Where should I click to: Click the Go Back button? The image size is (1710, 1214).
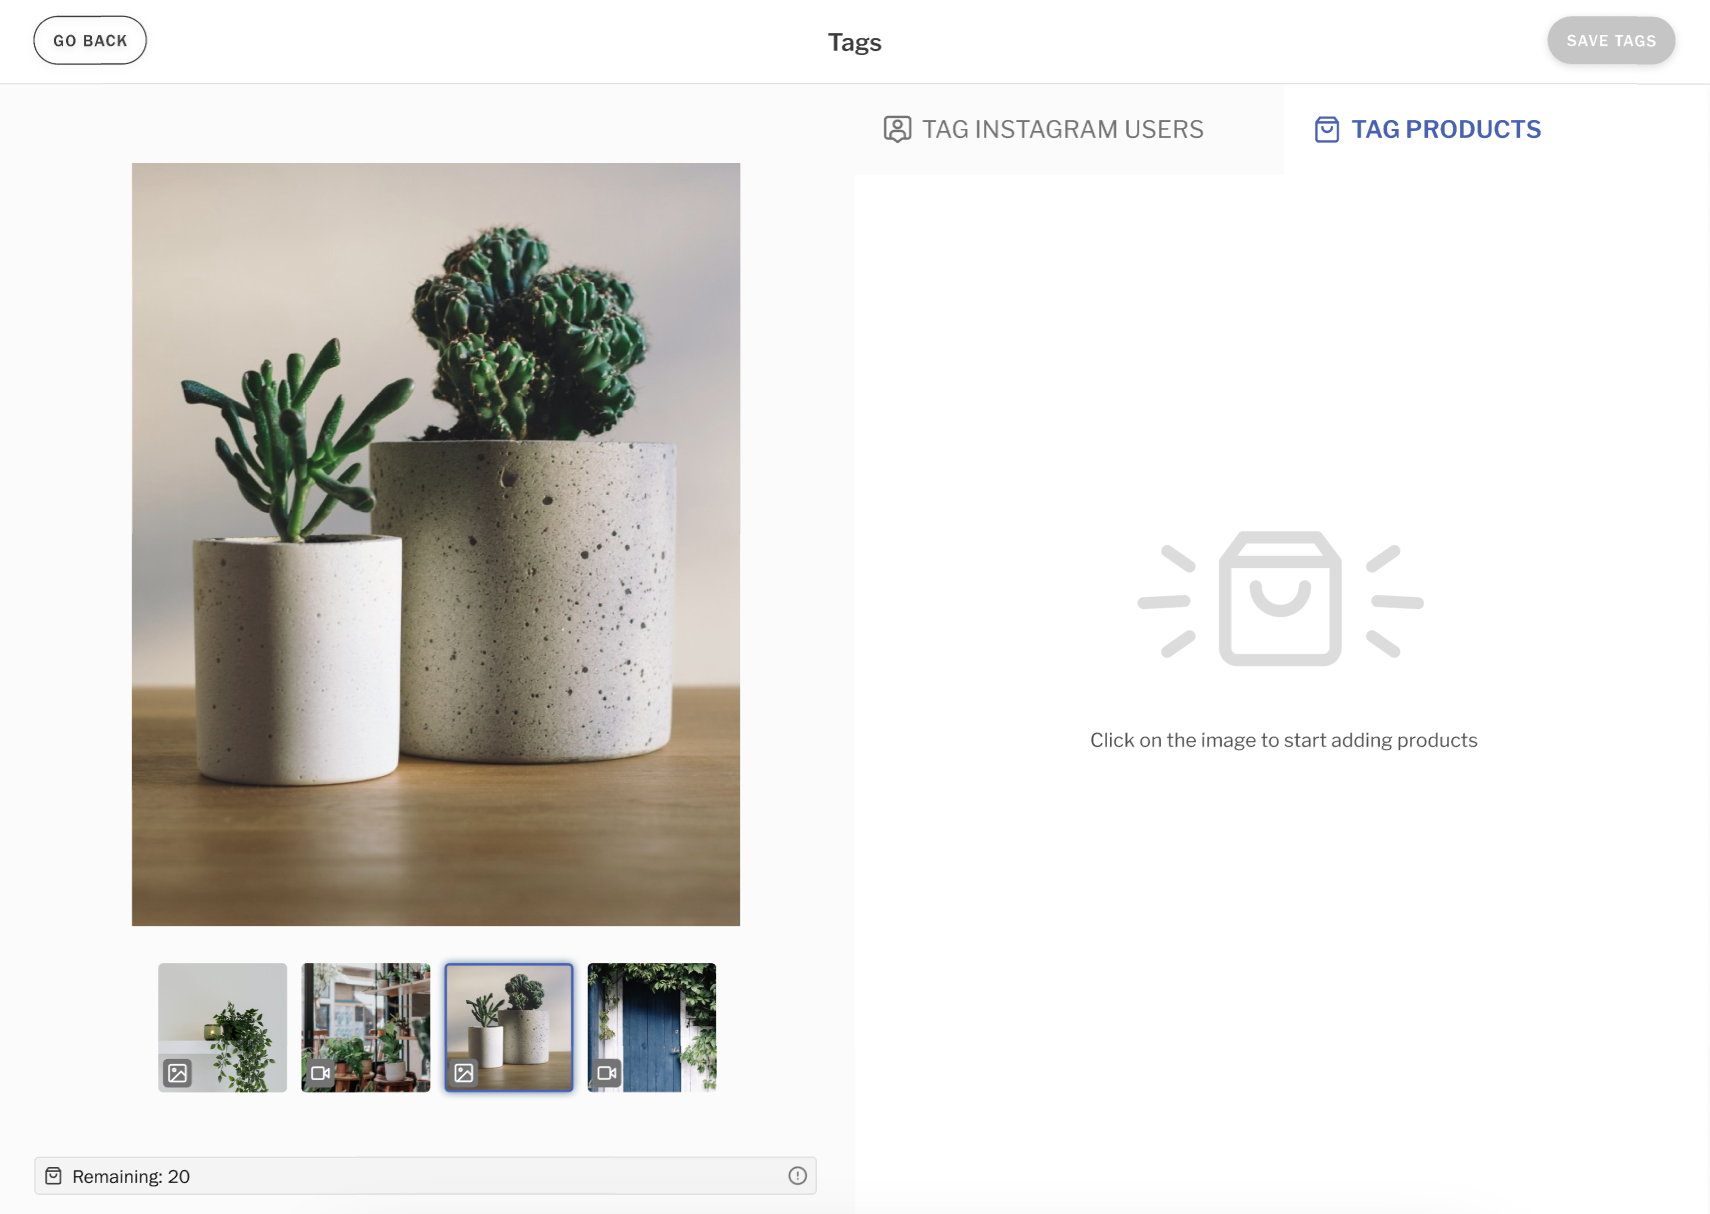(x=89, y=40)
